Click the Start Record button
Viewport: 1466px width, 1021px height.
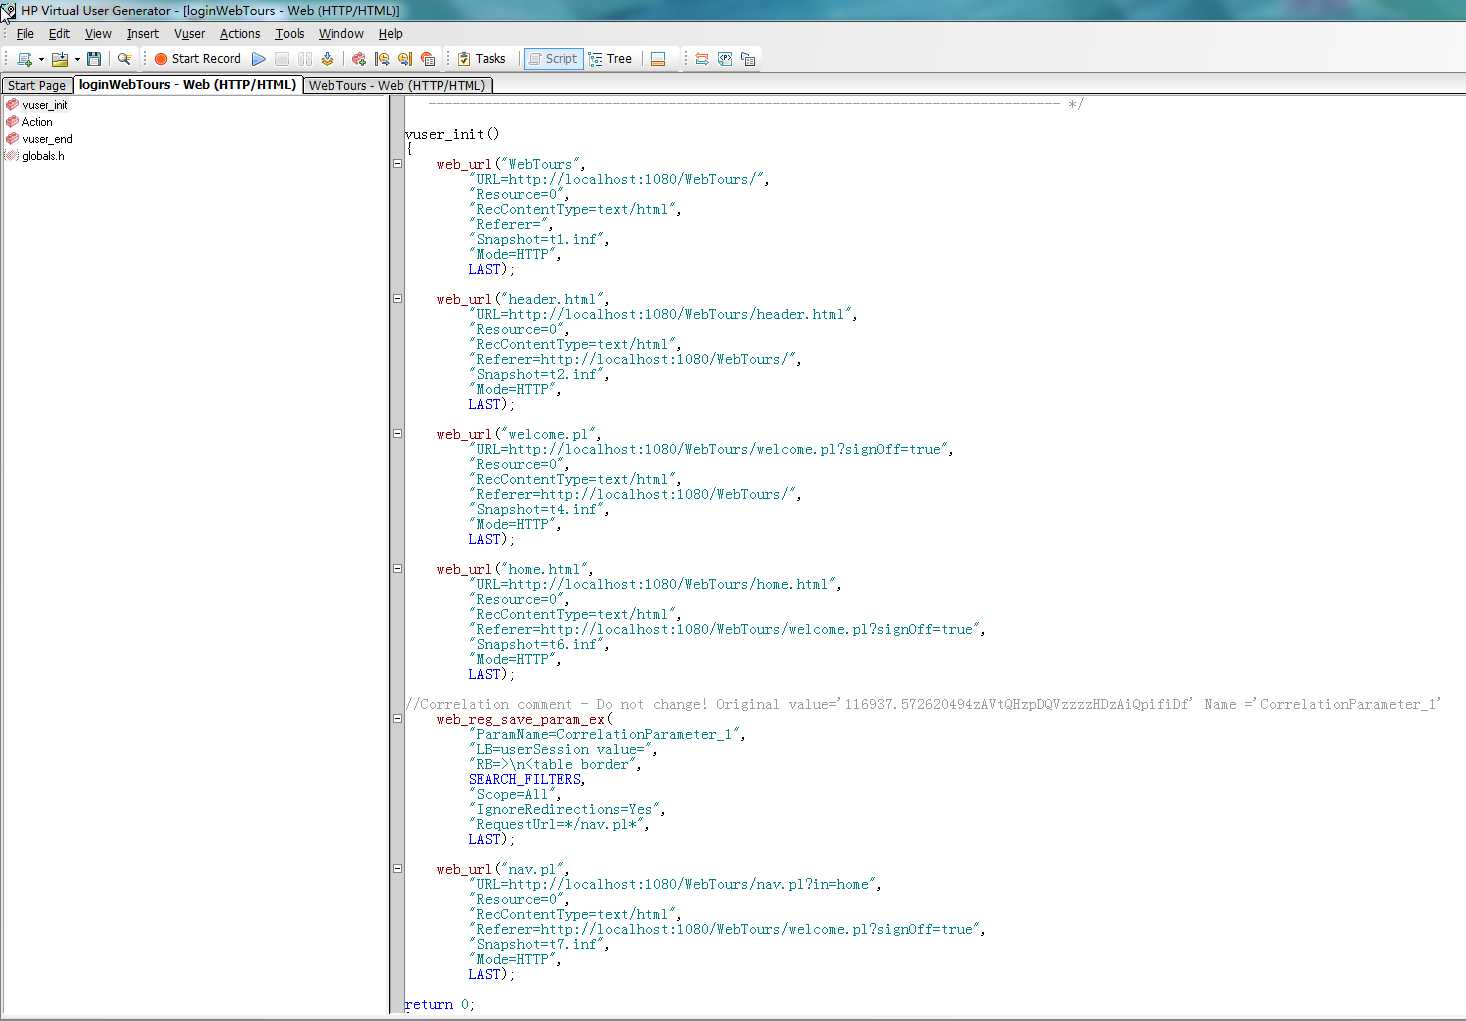(197, 59)
